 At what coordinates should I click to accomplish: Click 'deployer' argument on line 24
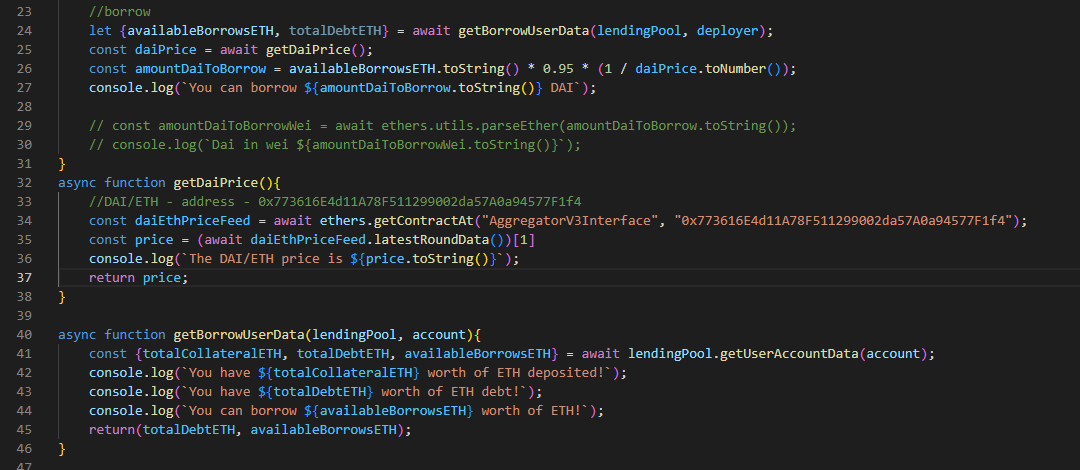727,31
